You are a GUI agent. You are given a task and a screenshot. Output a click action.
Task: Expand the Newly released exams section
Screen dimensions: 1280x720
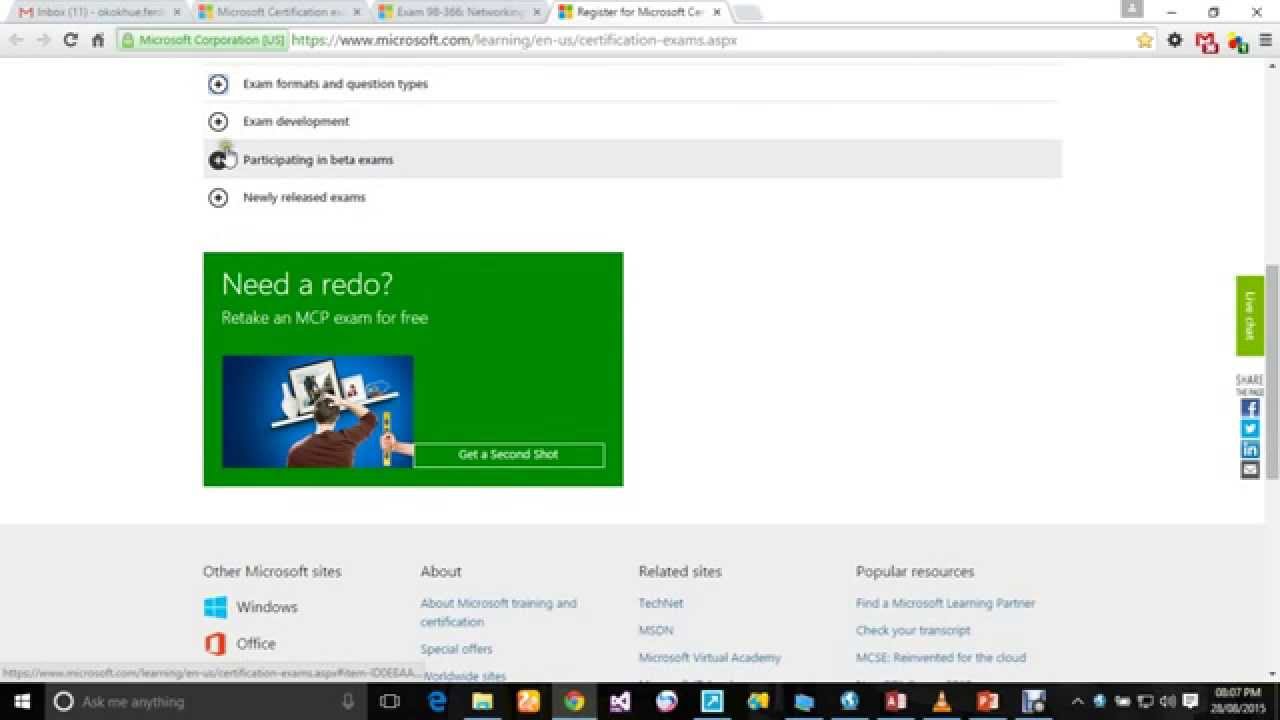pos(218,198)
